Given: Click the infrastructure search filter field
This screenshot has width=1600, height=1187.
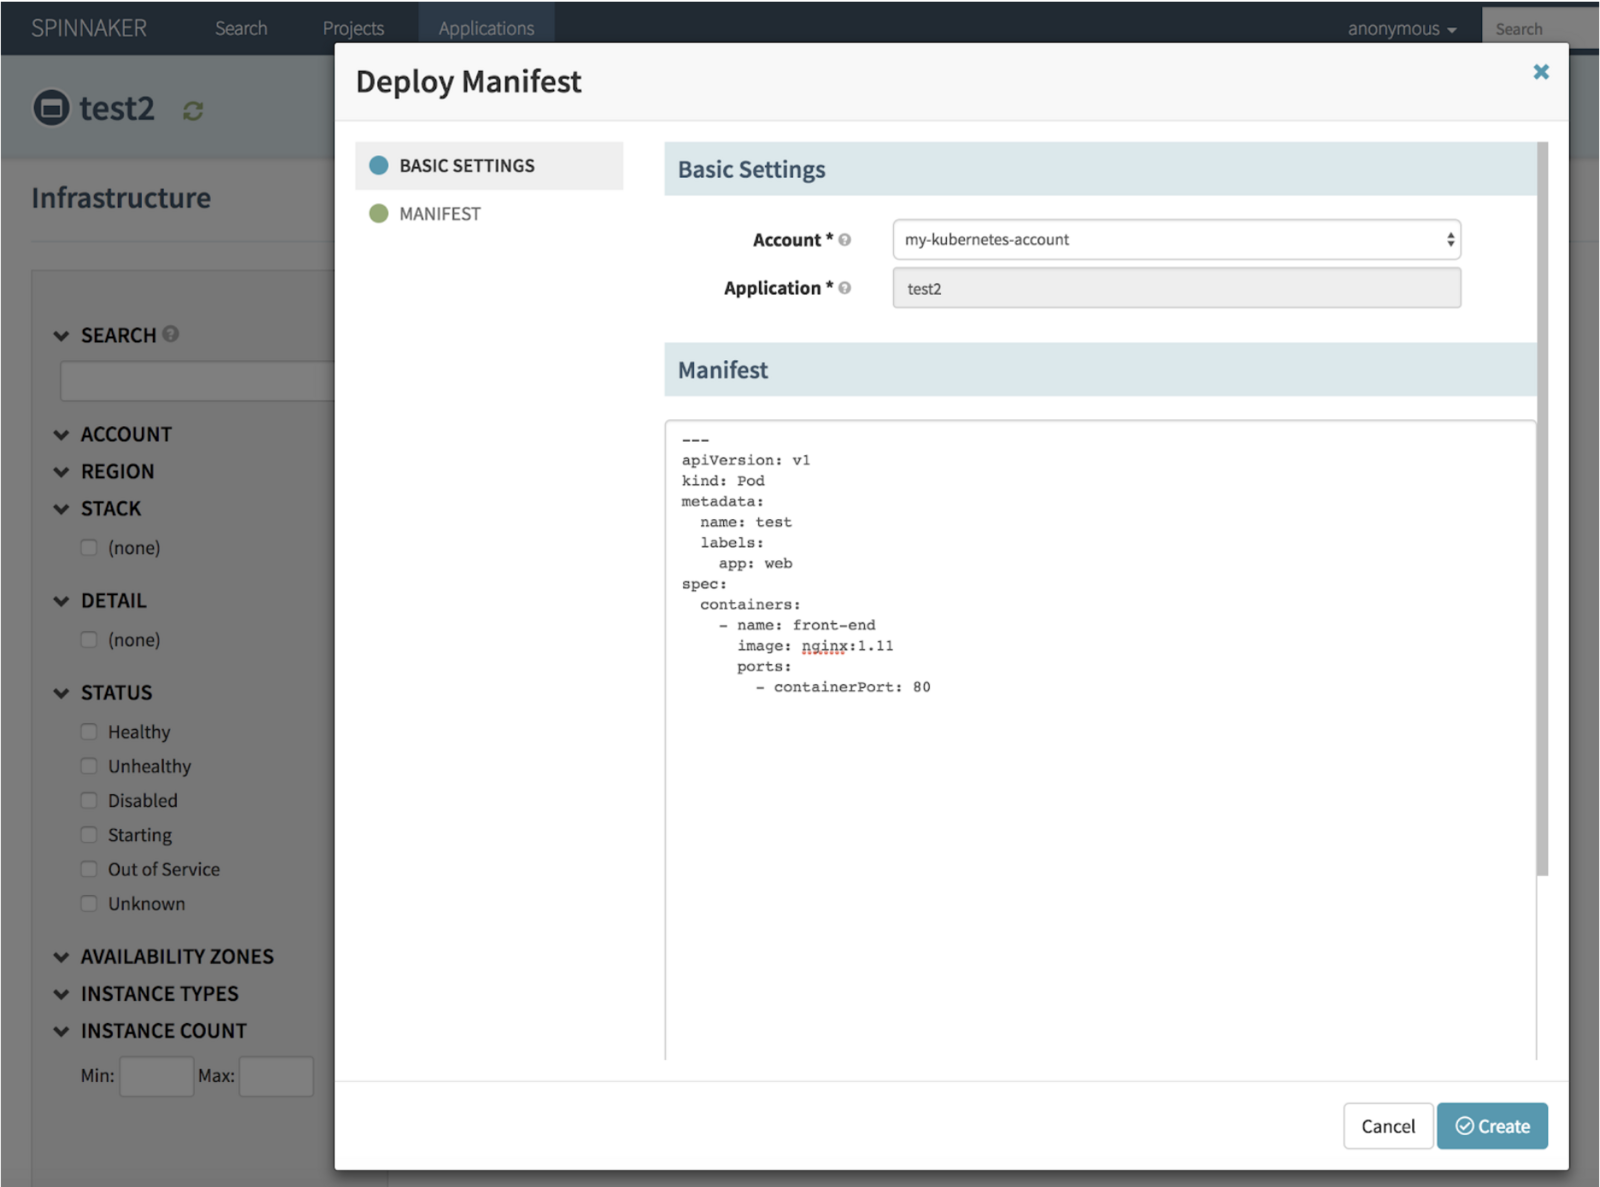Looking at the screenshot, I should point(197,381).
